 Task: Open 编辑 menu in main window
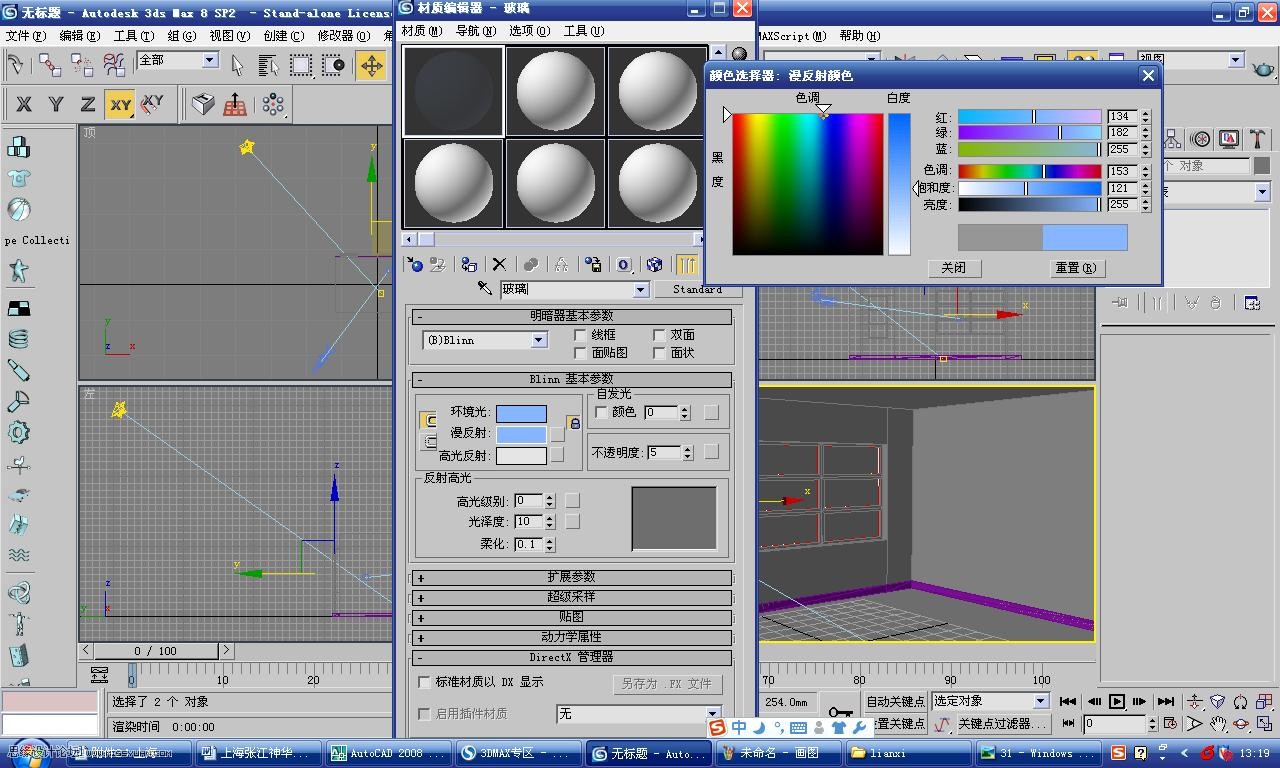79,35
